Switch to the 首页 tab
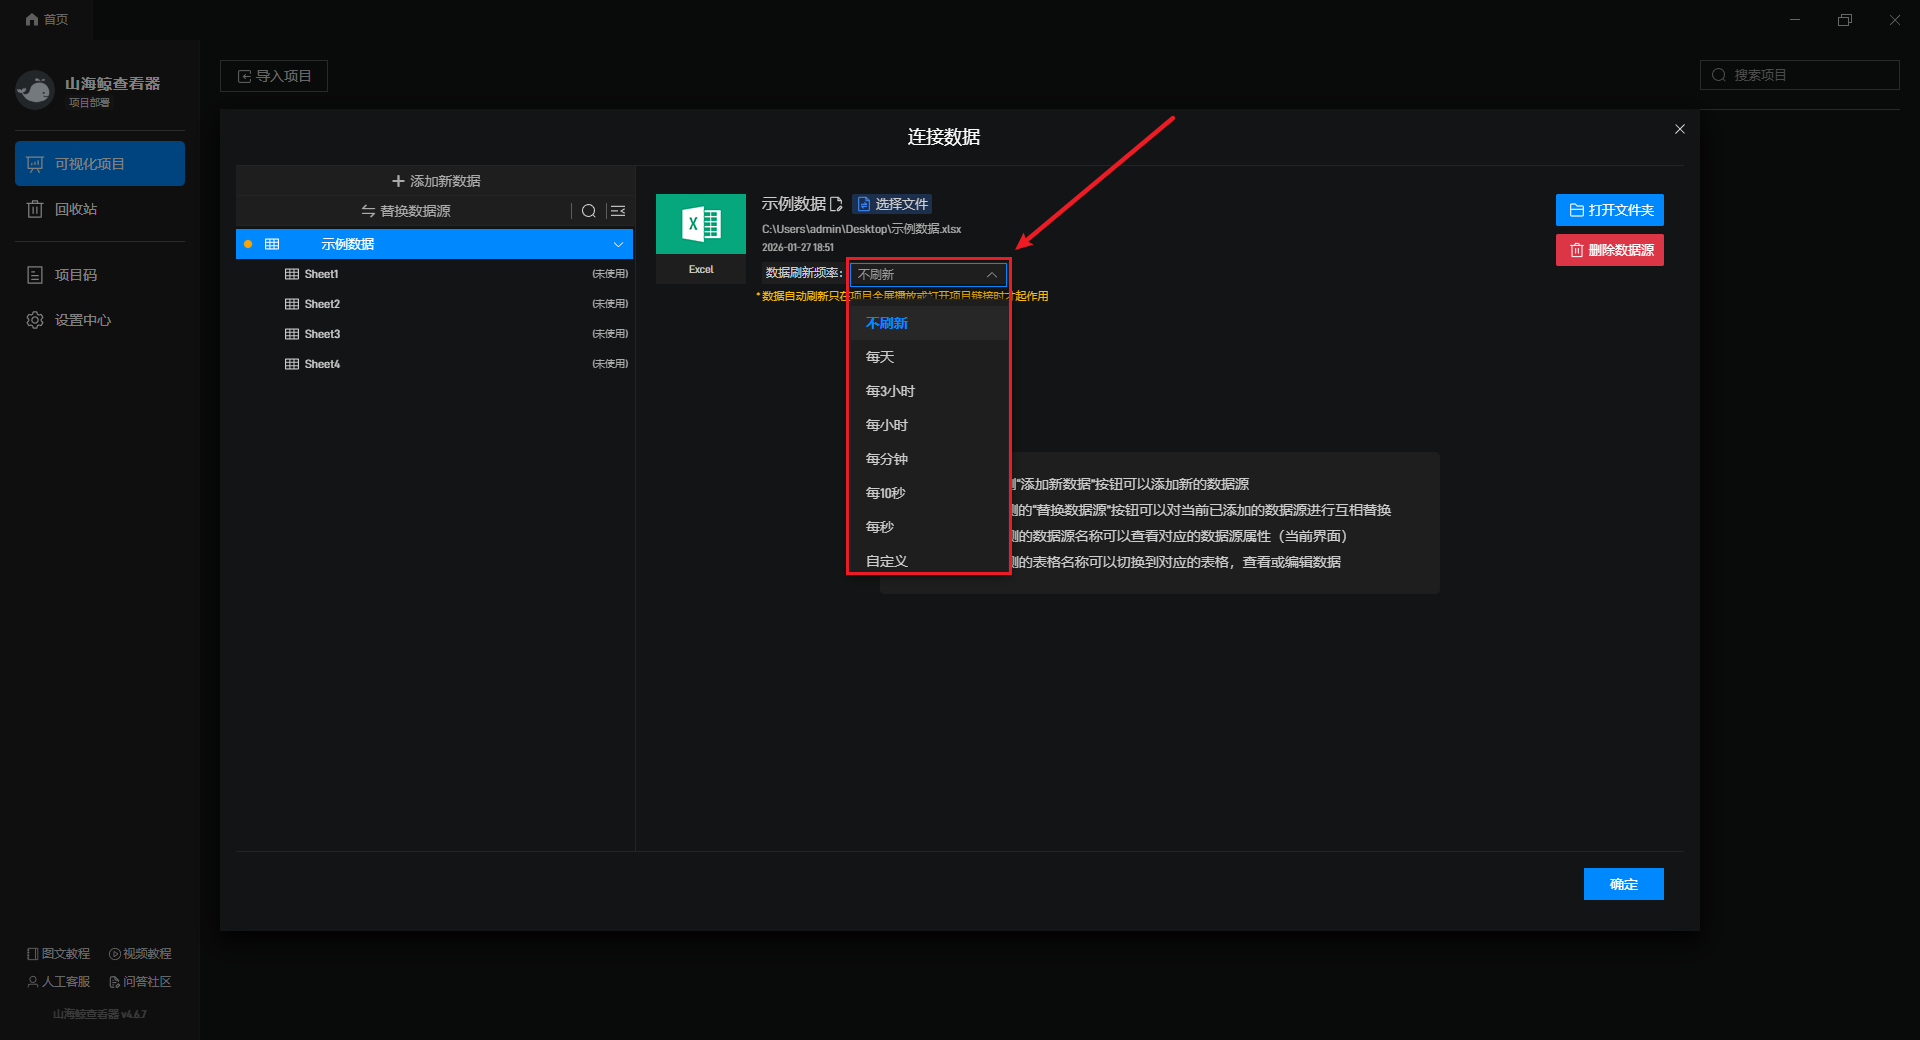The height and width of the screenshot is (1040, 1920). click(47, 19)
